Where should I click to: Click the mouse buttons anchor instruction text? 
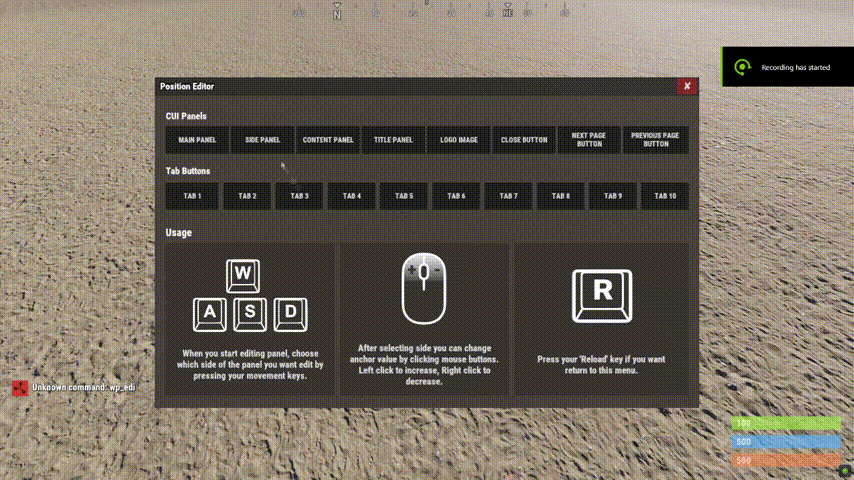[424, 364]
